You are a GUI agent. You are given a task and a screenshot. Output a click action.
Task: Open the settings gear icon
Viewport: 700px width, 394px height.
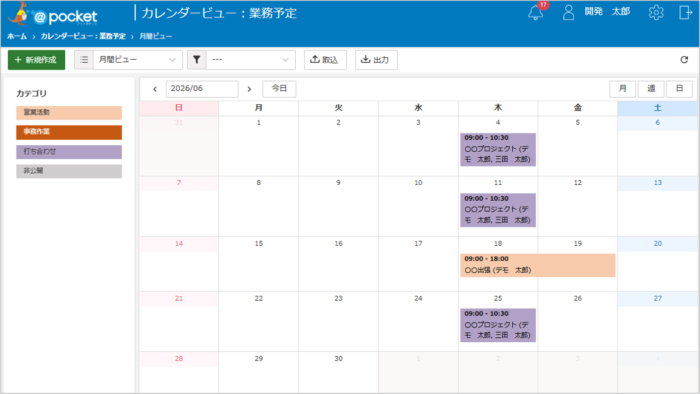tap(656, 12)
